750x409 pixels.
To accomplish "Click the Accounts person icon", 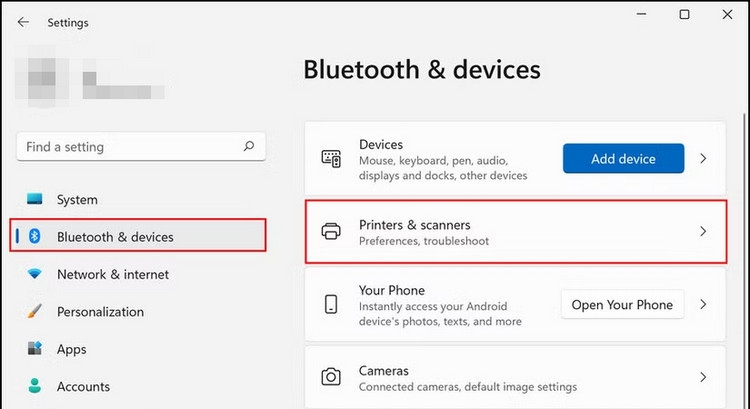I will click(x=36, y=386).
